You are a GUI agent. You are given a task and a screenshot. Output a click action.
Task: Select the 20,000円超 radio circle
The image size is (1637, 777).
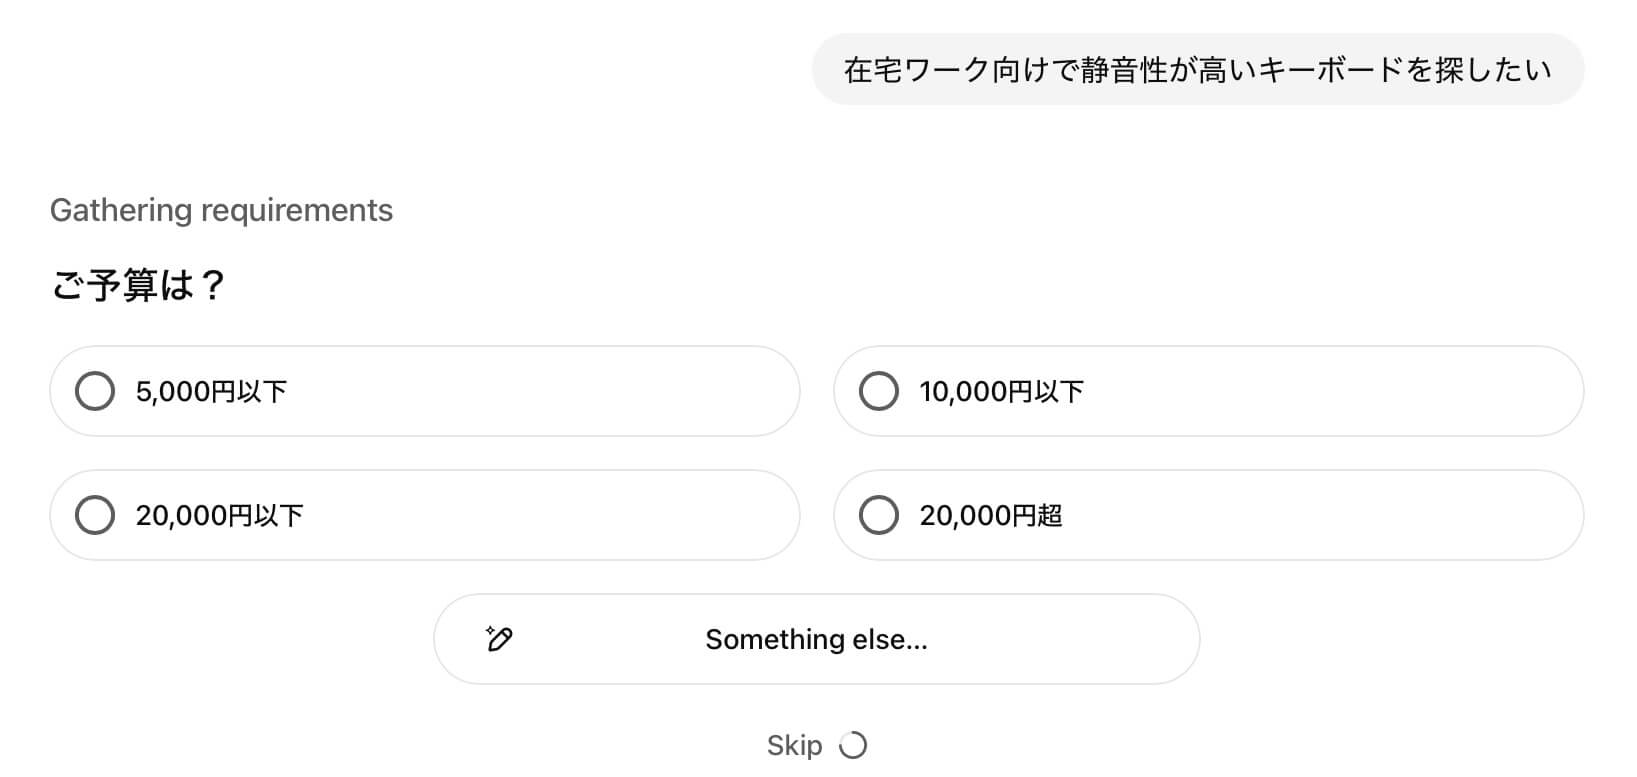[x=879, y=515]
